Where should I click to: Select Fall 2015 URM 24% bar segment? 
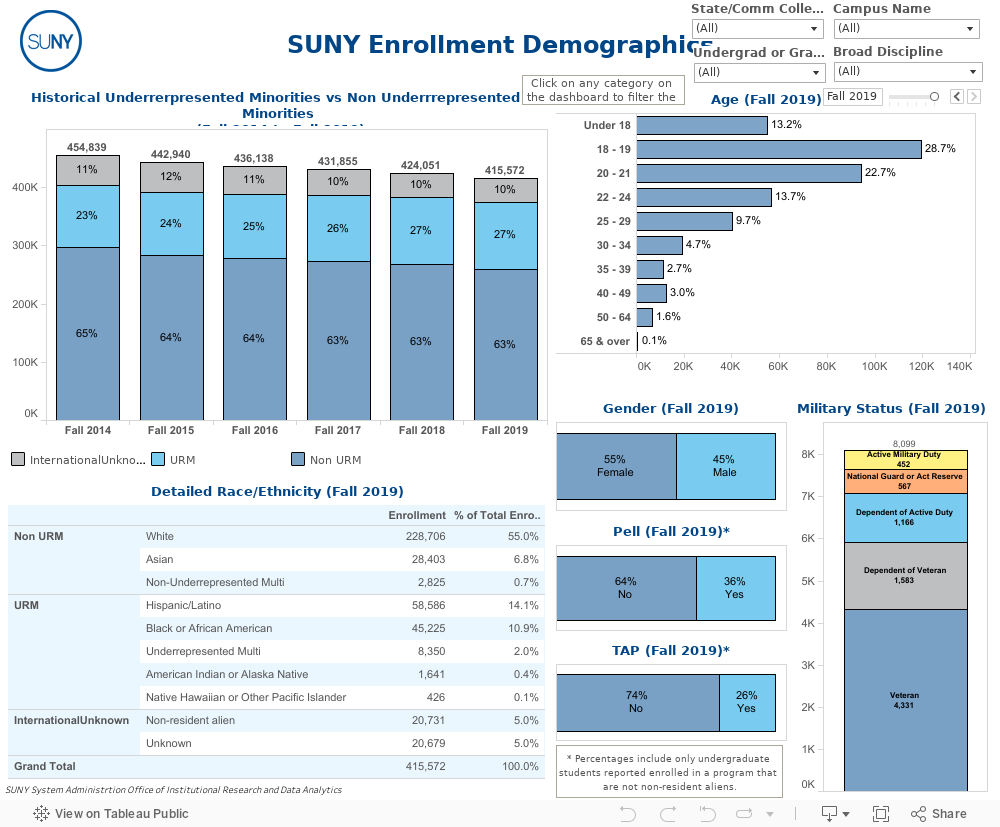[x=172, y=224]
